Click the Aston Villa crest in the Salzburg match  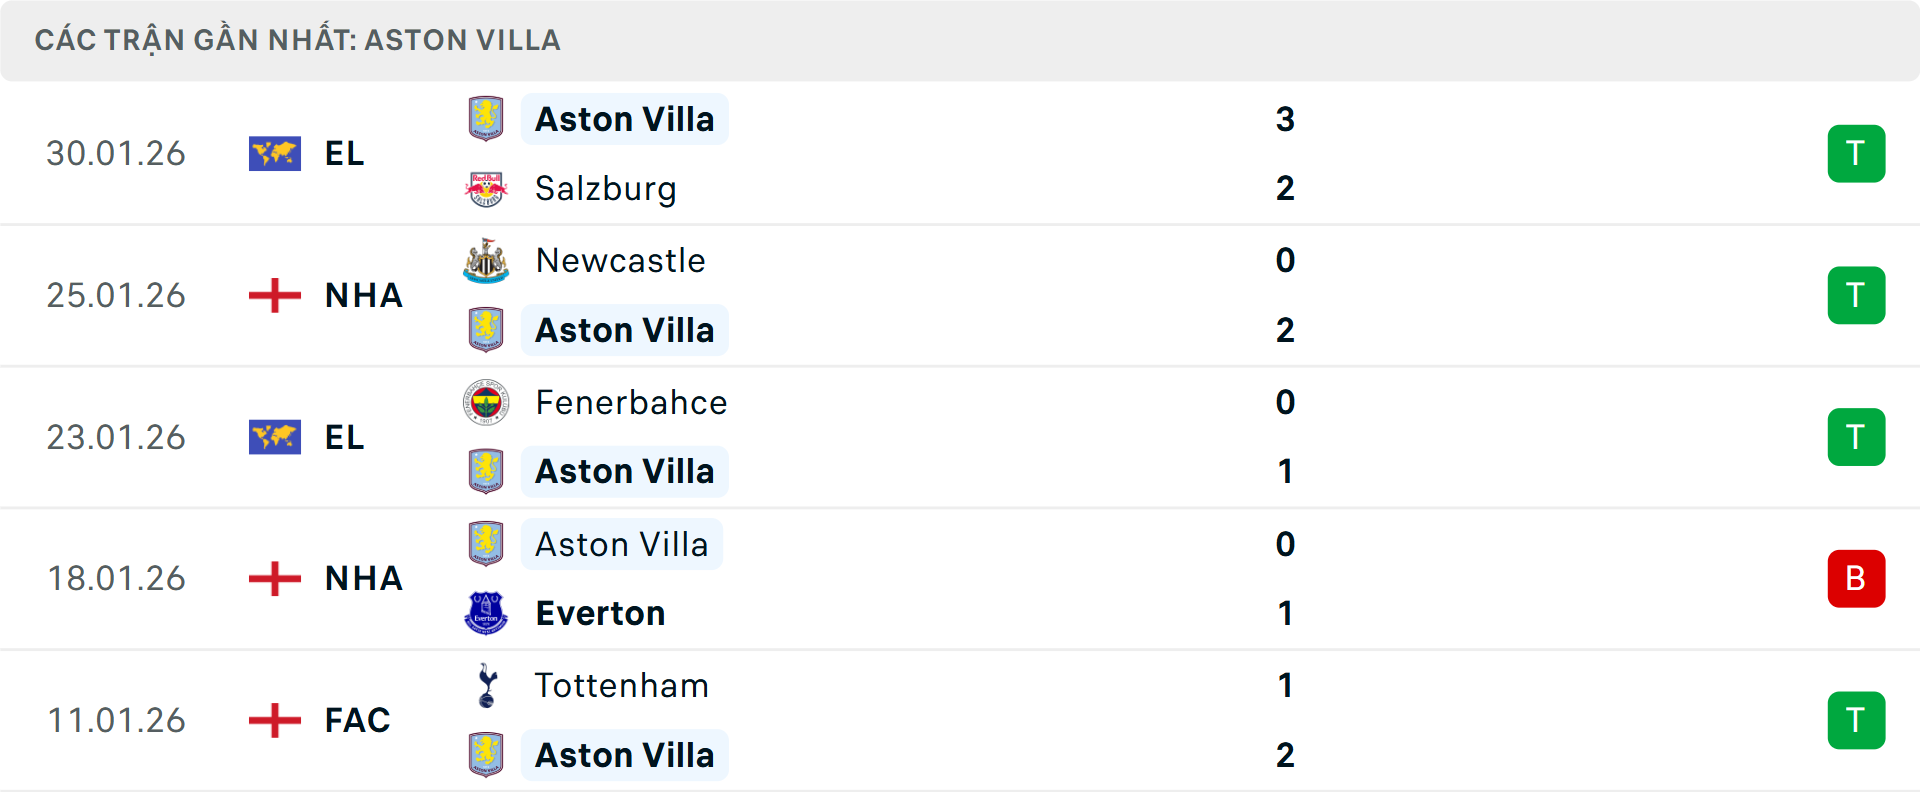[487, 118]
